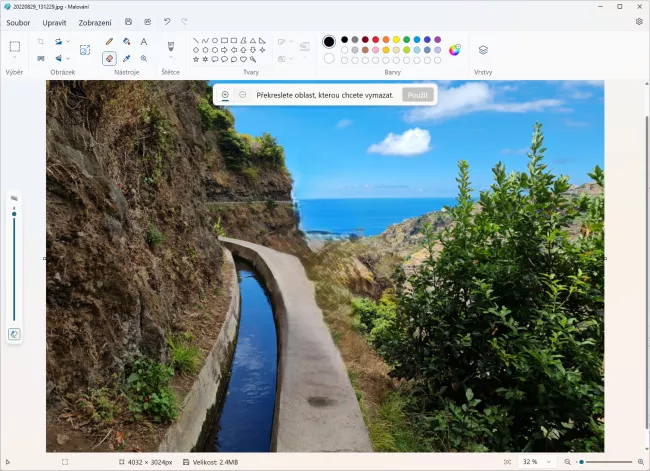Select the Magnifier tool
The image size is (650, 471).
(144, 59)
